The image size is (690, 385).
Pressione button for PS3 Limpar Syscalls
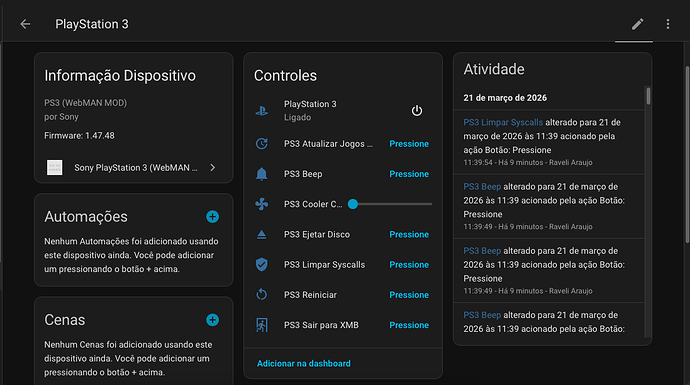point(409,265)
